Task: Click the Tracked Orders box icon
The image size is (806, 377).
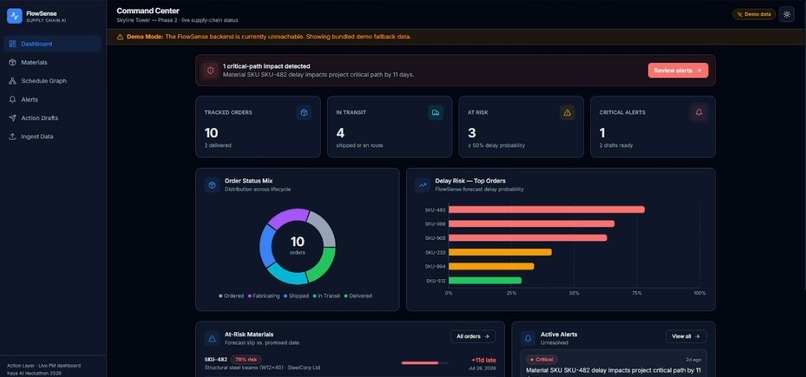Action: (304, 113)
